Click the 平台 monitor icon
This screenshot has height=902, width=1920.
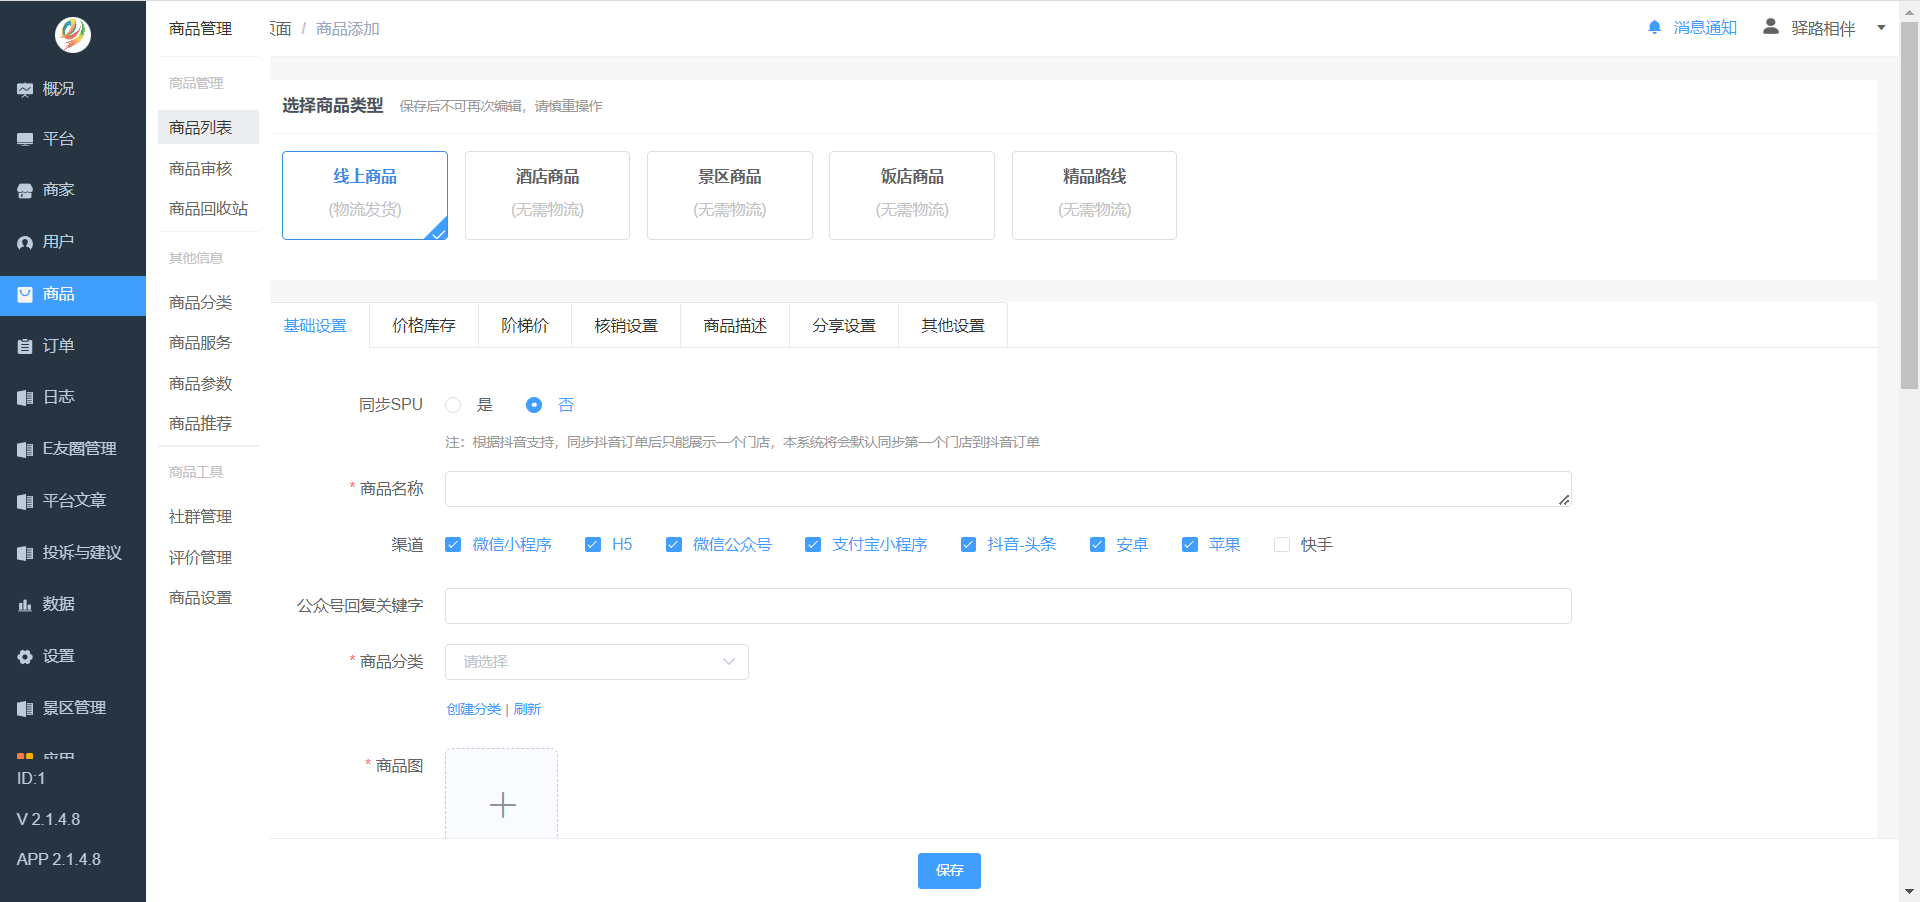25,139
